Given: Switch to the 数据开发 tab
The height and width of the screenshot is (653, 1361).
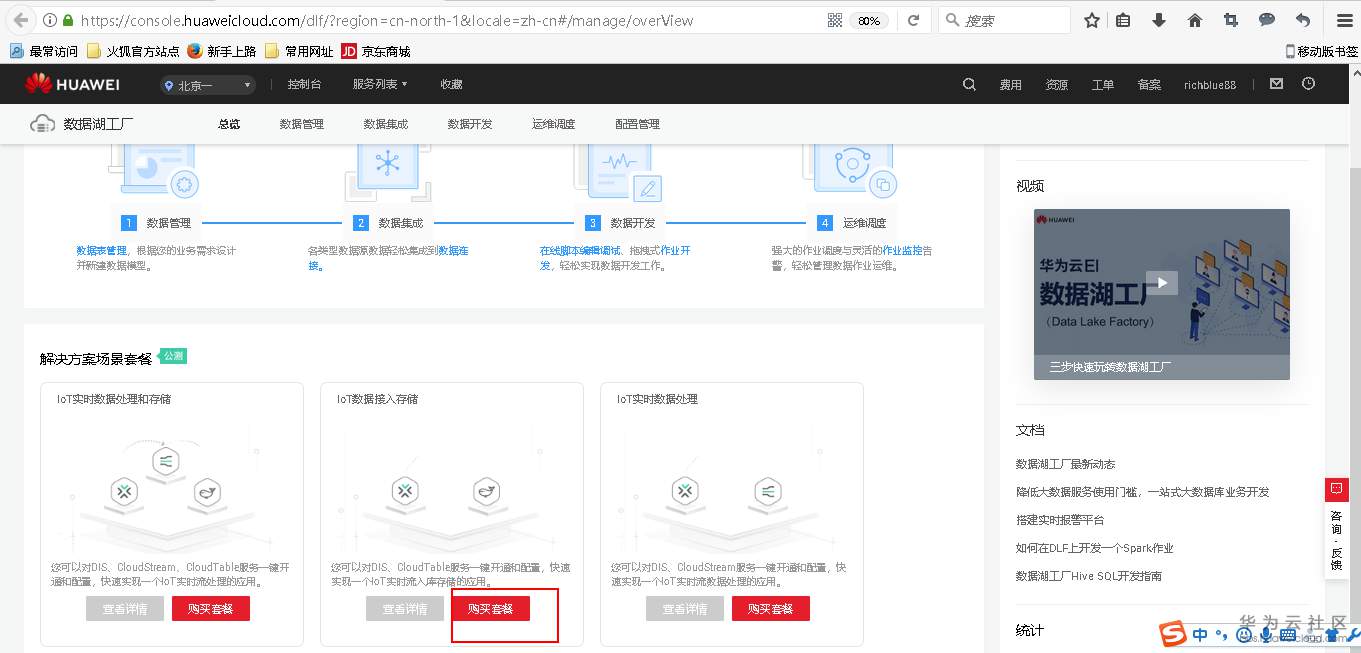Looking at the screenshot, I should (x=470, y=123).
